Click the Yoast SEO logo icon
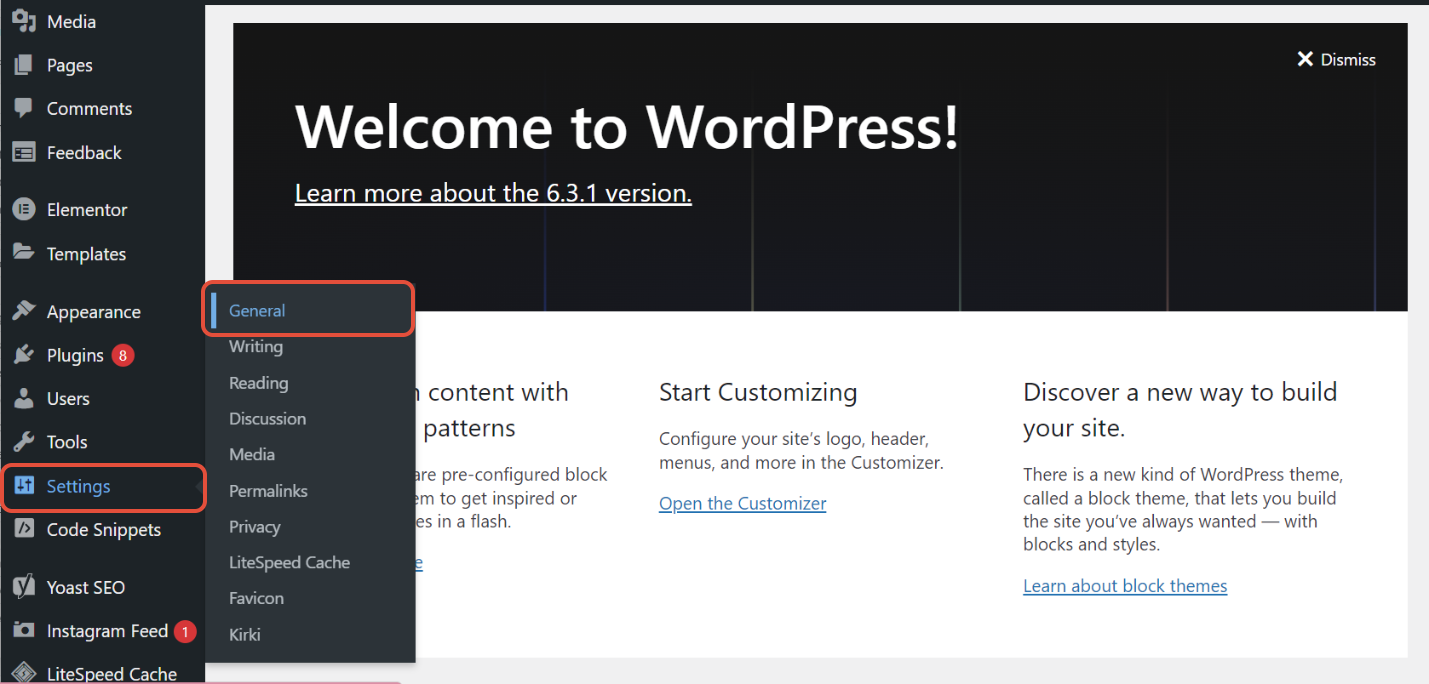The image size is (1429, 684). [x=24, y=587]
